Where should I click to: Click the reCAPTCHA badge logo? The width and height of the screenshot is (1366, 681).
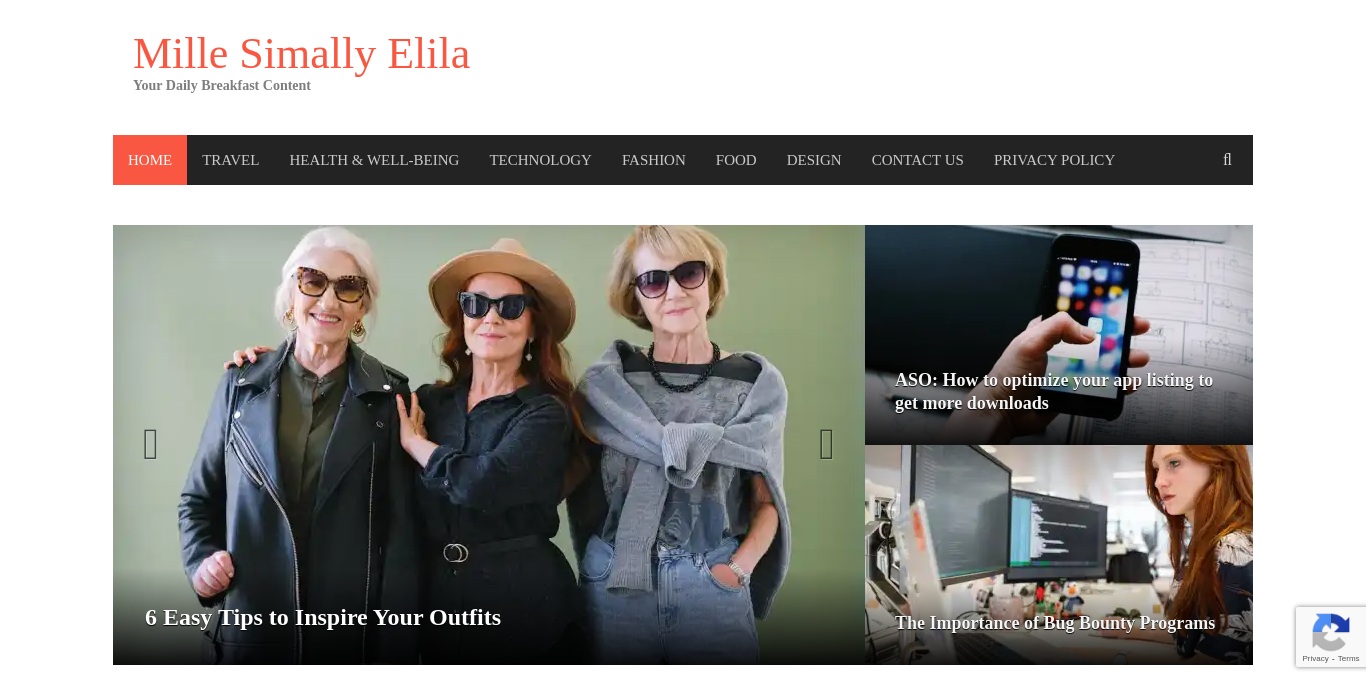click(x=1330, y=633)
